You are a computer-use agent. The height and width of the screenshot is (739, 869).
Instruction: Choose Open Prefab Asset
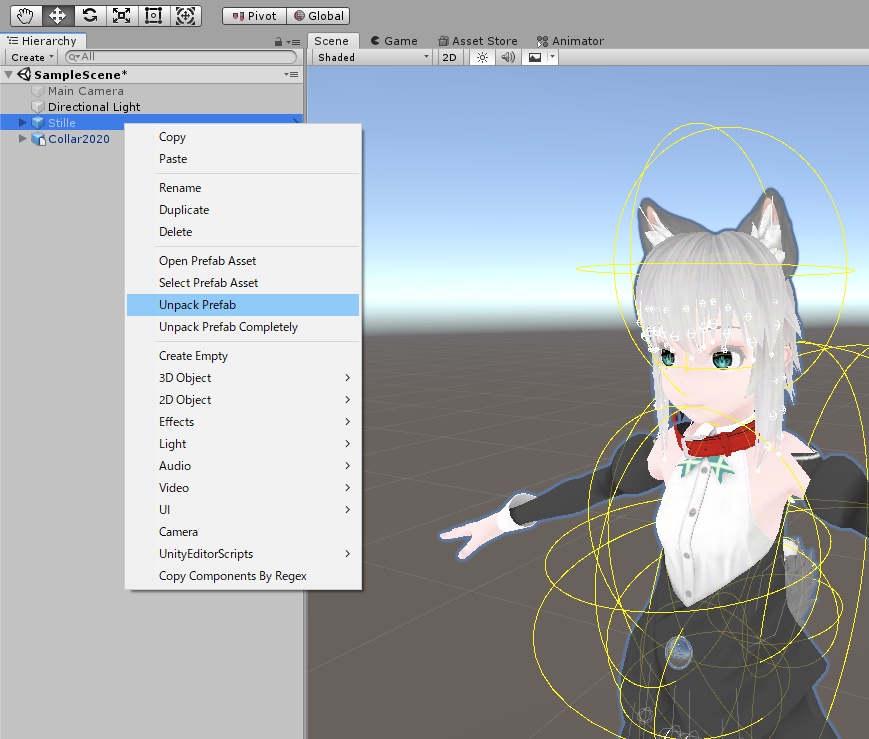(x=243, y=261)
